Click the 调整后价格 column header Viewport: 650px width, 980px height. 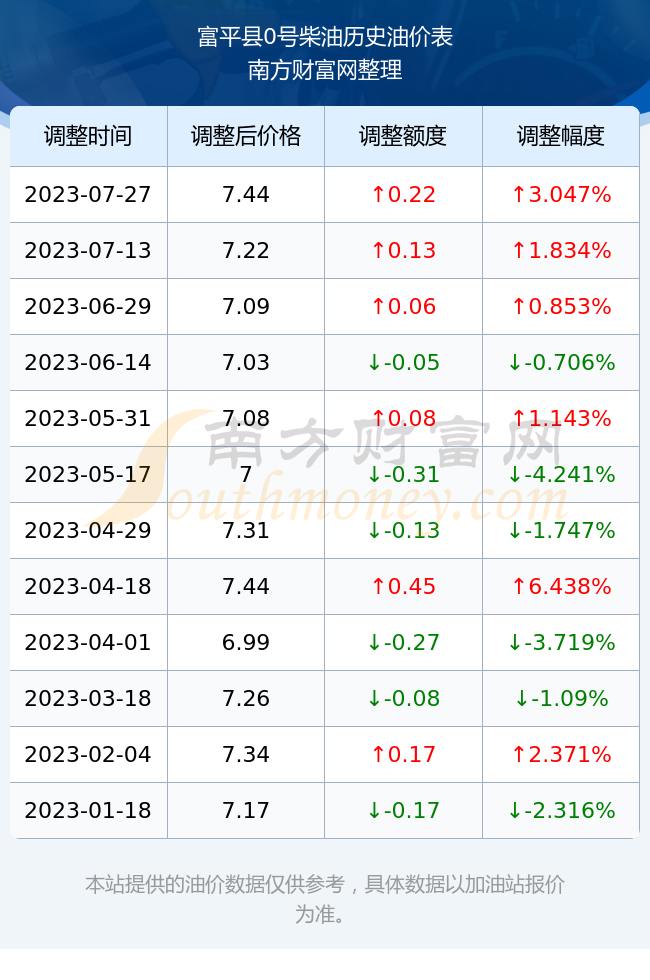click(246, 136)
